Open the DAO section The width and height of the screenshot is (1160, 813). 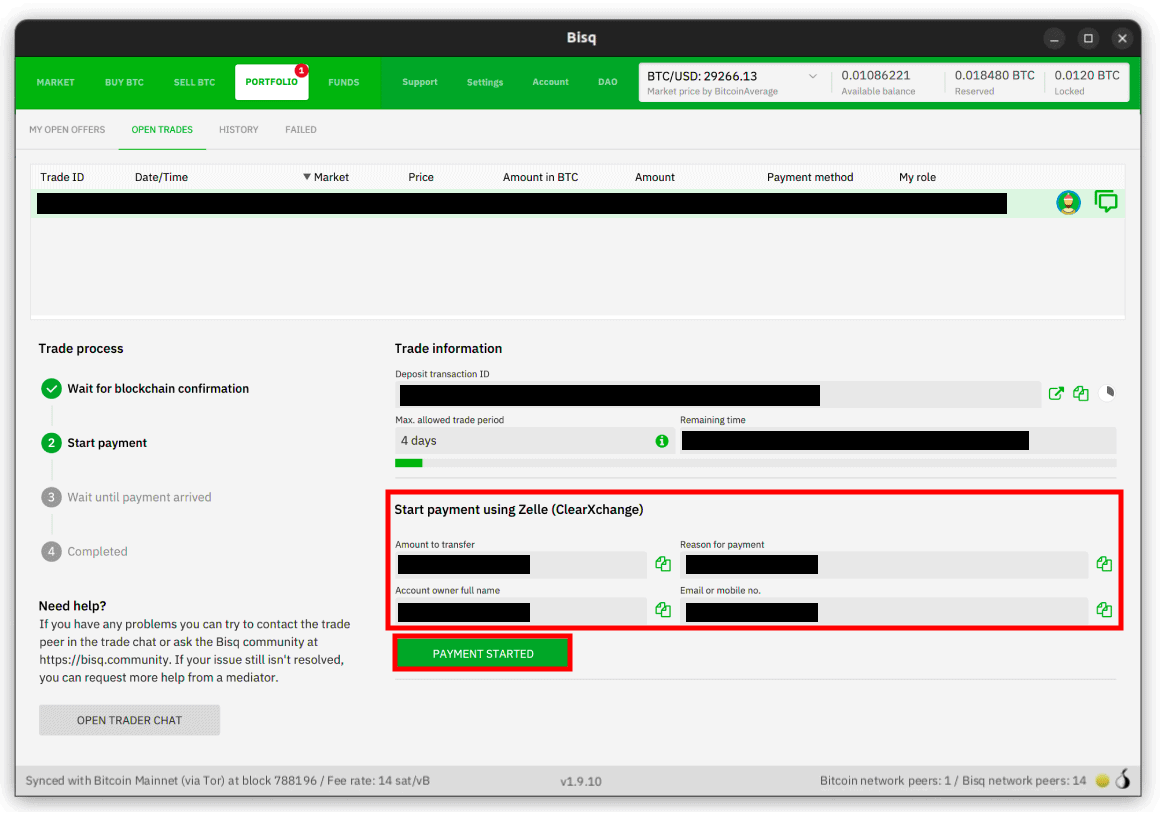[607, 82]
